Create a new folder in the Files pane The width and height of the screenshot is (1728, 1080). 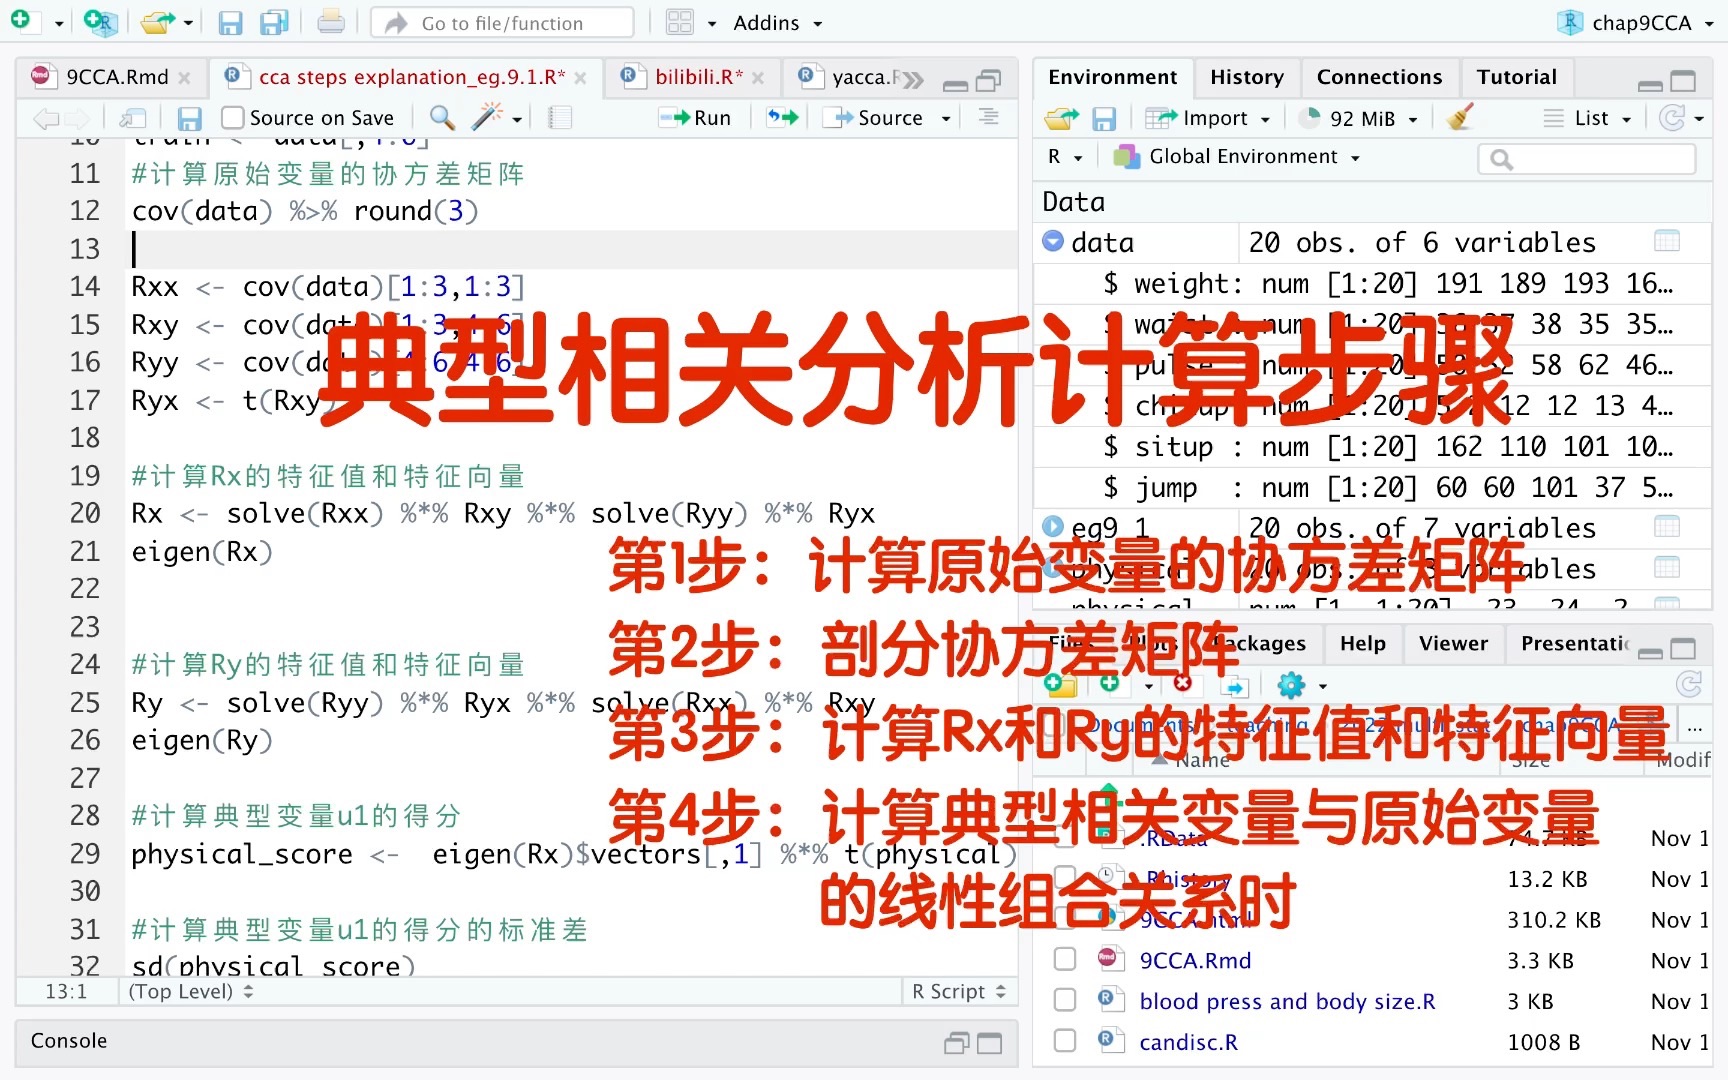click(1060, 685)
